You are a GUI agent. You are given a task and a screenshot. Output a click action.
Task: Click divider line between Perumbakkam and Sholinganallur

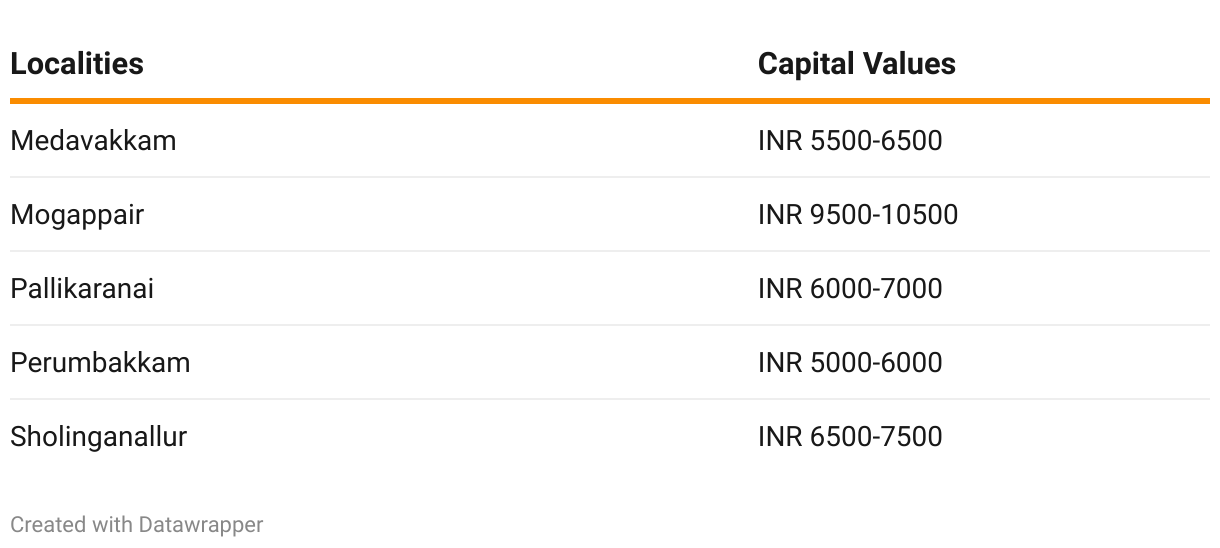click(610, 399)
